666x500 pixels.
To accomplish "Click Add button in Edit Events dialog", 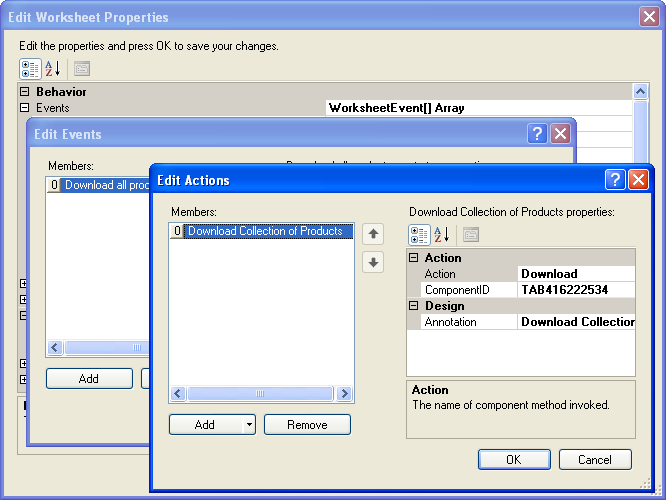I will point(89,378).
